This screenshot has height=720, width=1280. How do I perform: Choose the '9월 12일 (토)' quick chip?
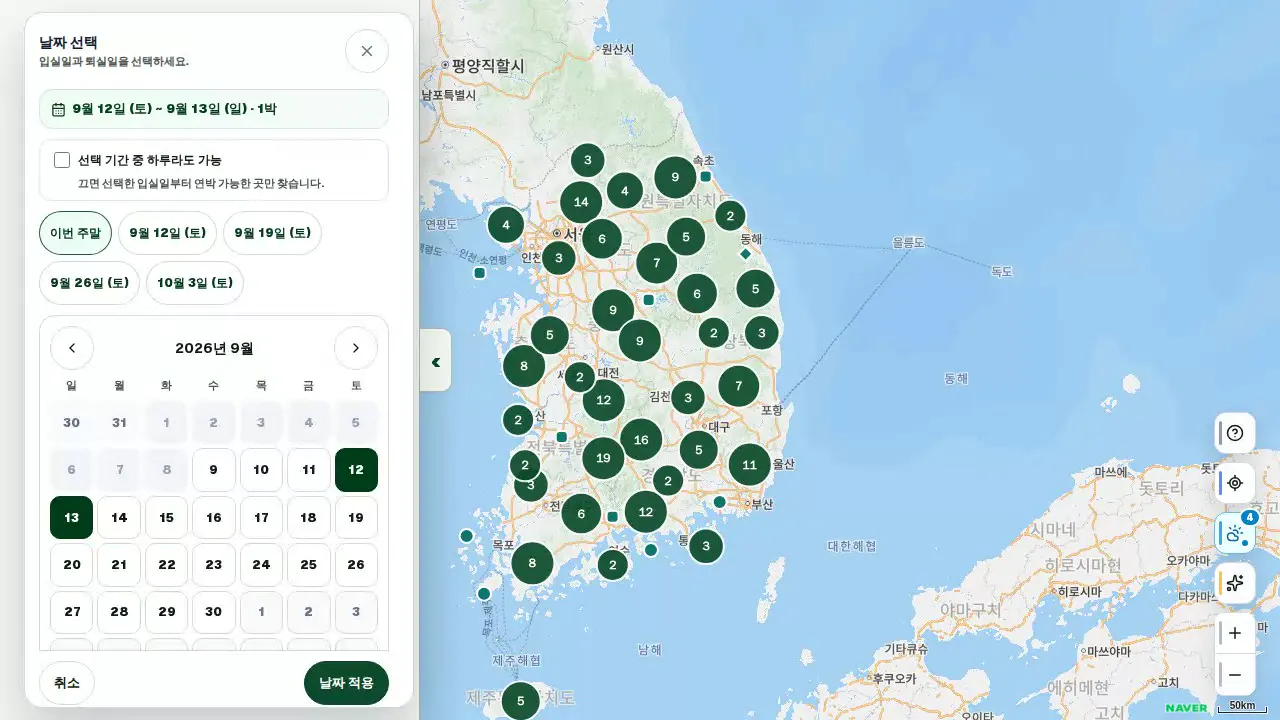pos(167,233)
